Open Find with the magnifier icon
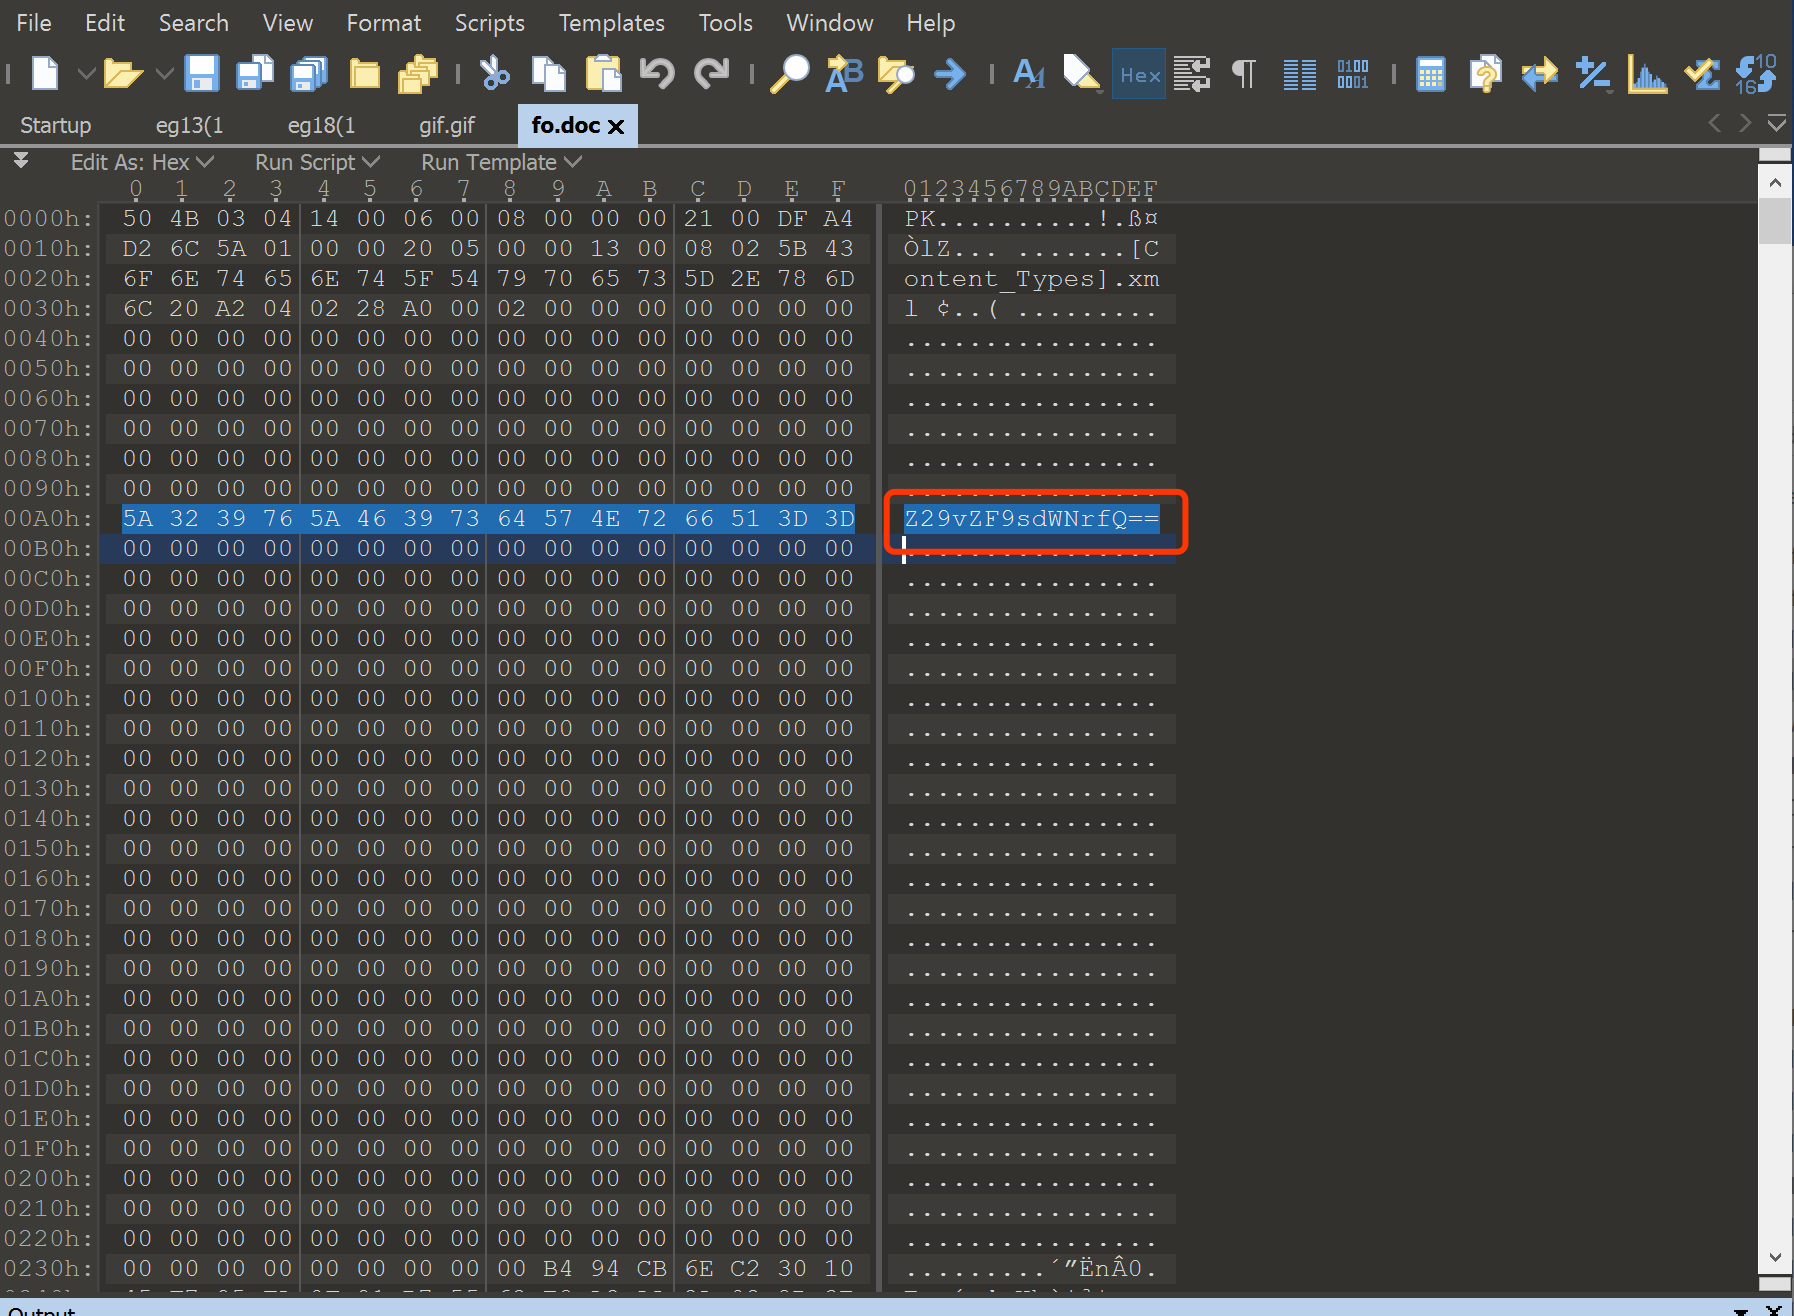The image size is (1794, 1316). (x=790, y=74)
